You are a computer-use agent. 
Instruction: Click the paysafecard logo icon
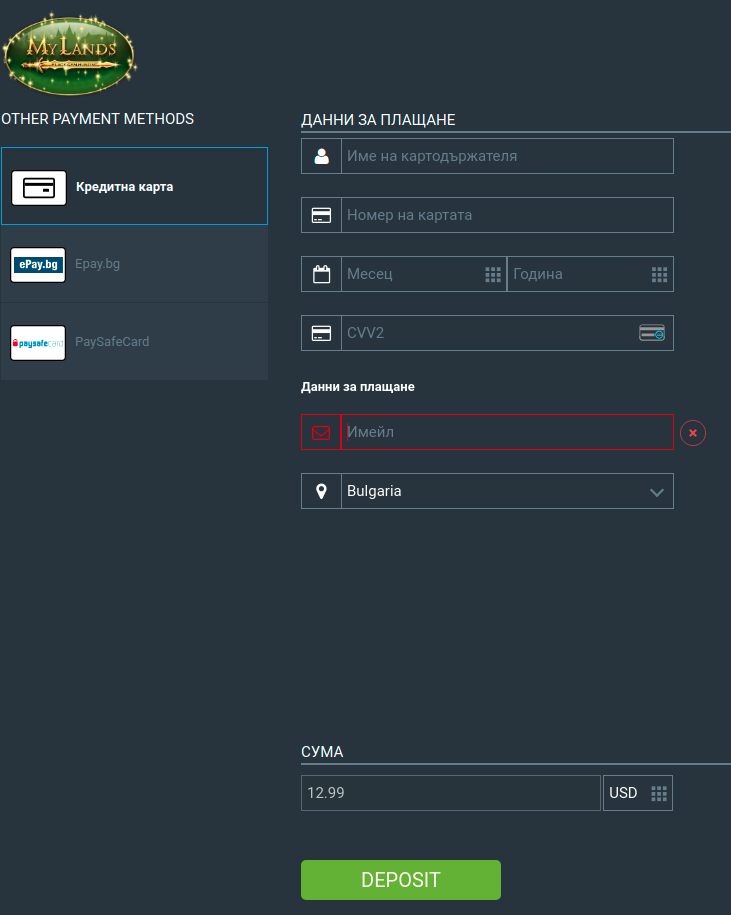click(38, 343)
